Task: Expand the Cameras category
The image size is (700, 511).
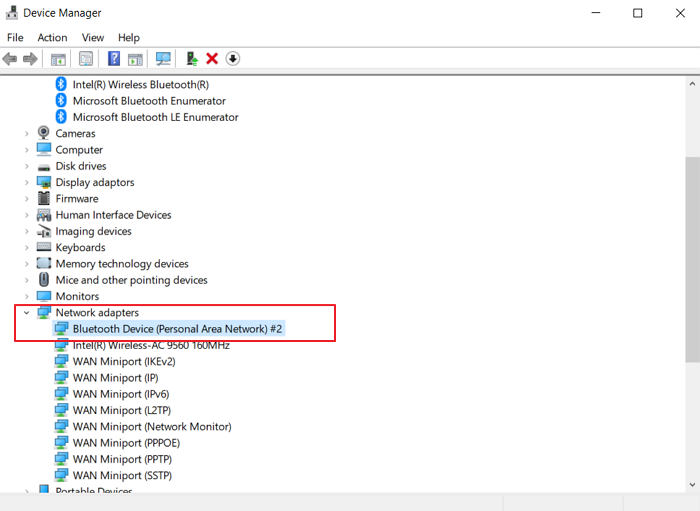Action: point(27,134)
